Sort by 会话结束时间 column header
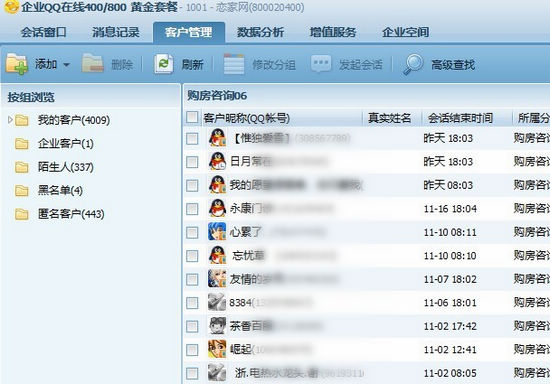 tap(460, 118)
